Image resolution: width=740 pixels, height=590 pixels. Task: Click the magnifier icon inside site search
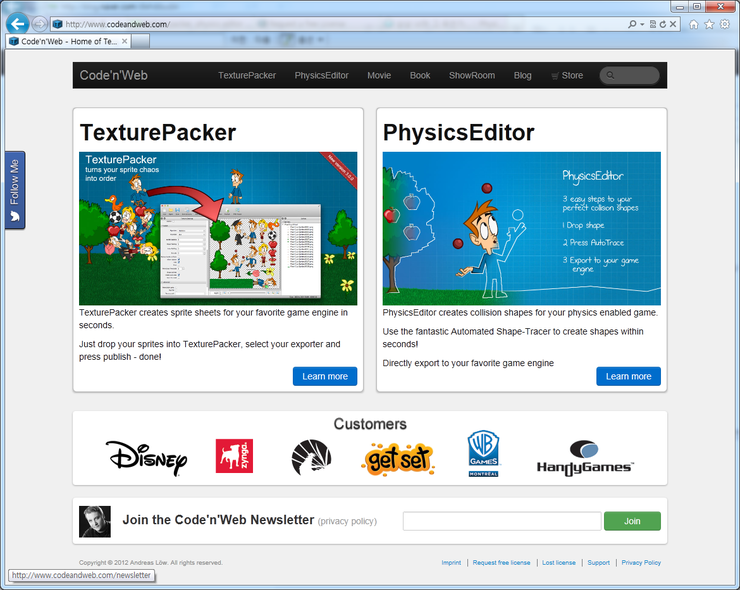(x=610, y=75)
